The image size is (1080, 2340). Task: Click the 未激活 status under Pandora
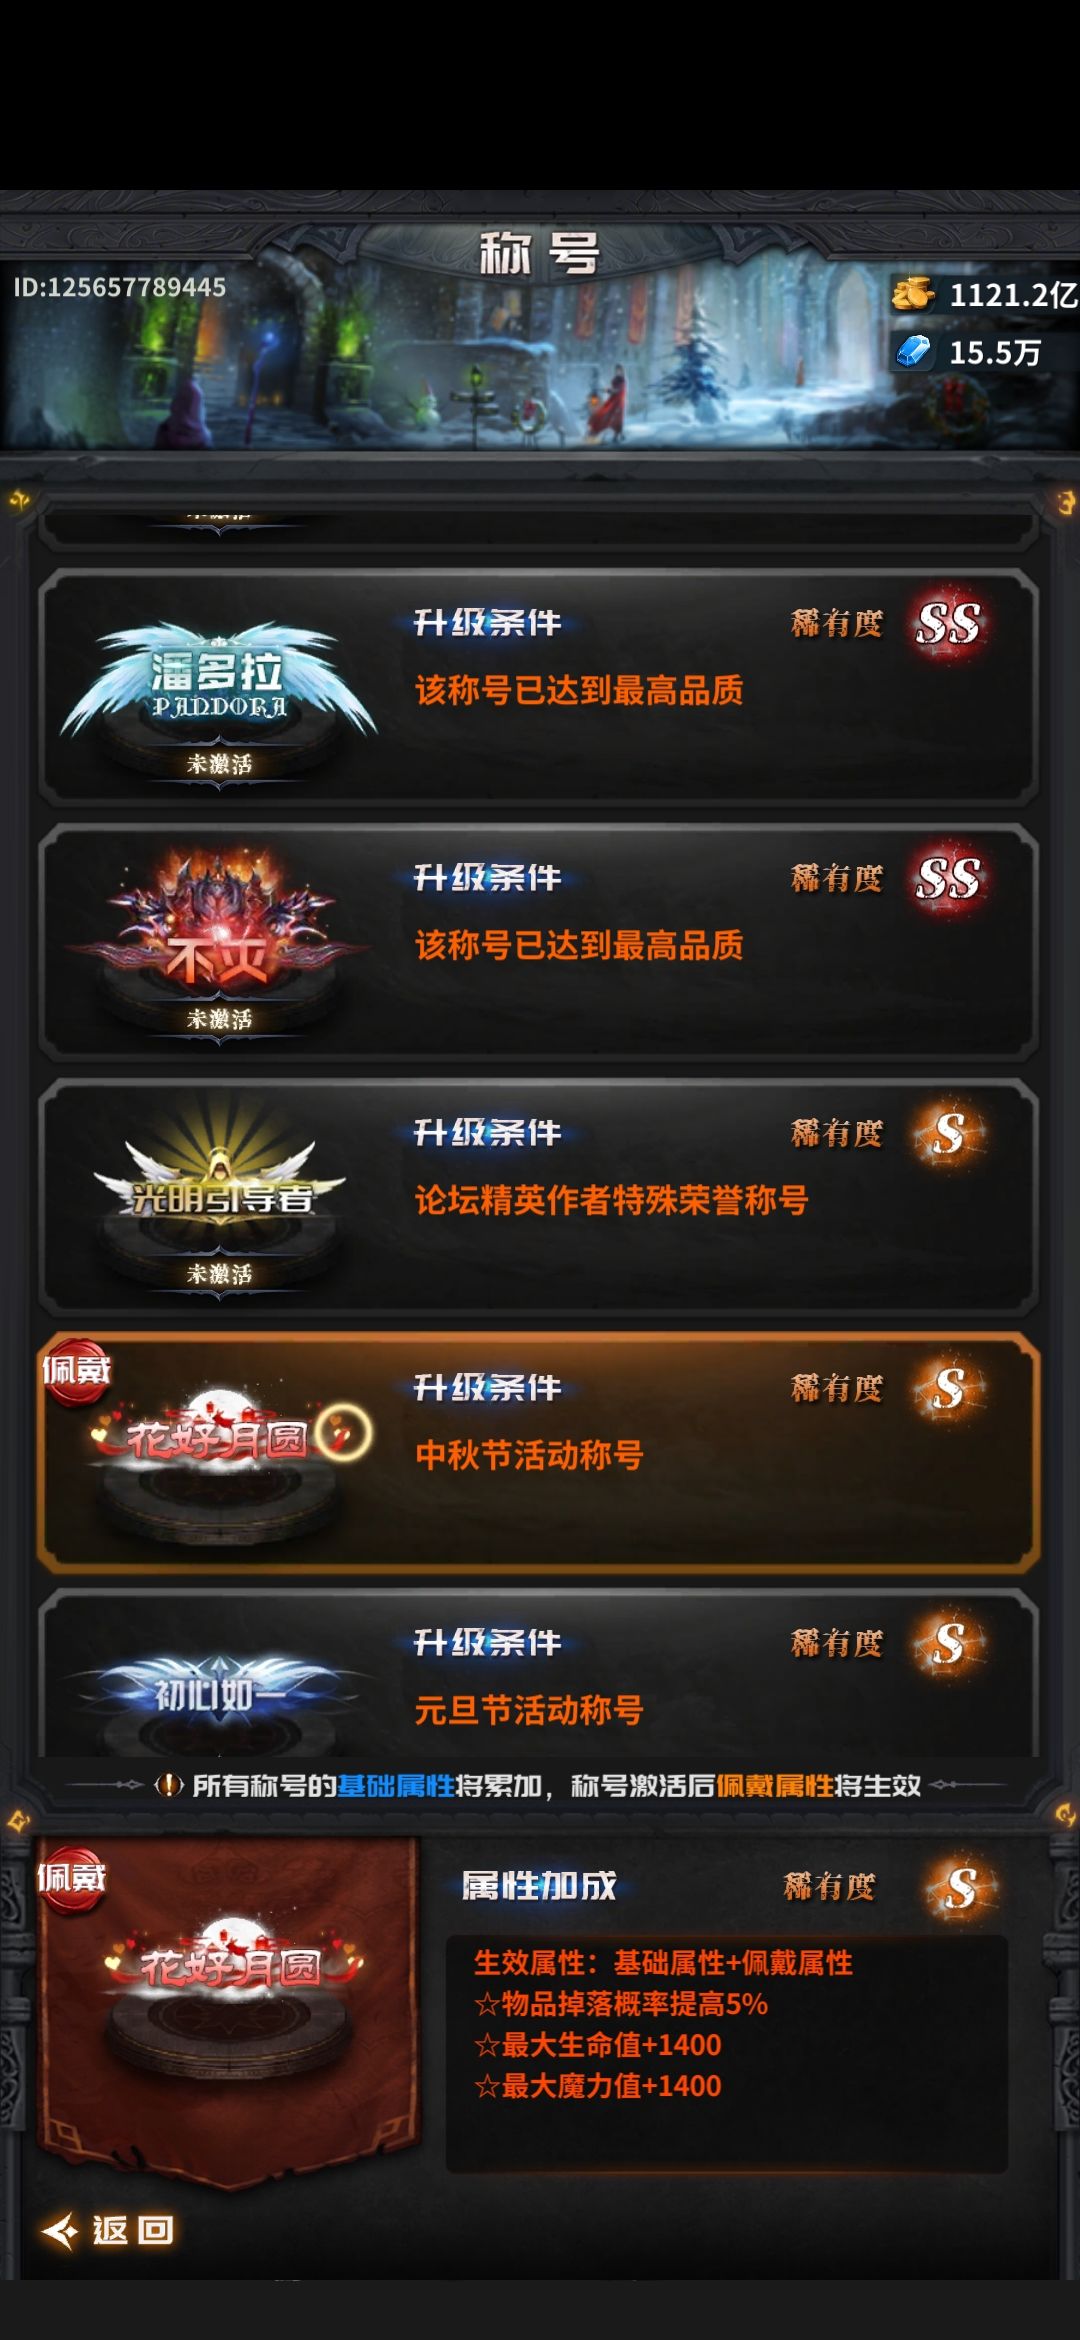(219, 765)
